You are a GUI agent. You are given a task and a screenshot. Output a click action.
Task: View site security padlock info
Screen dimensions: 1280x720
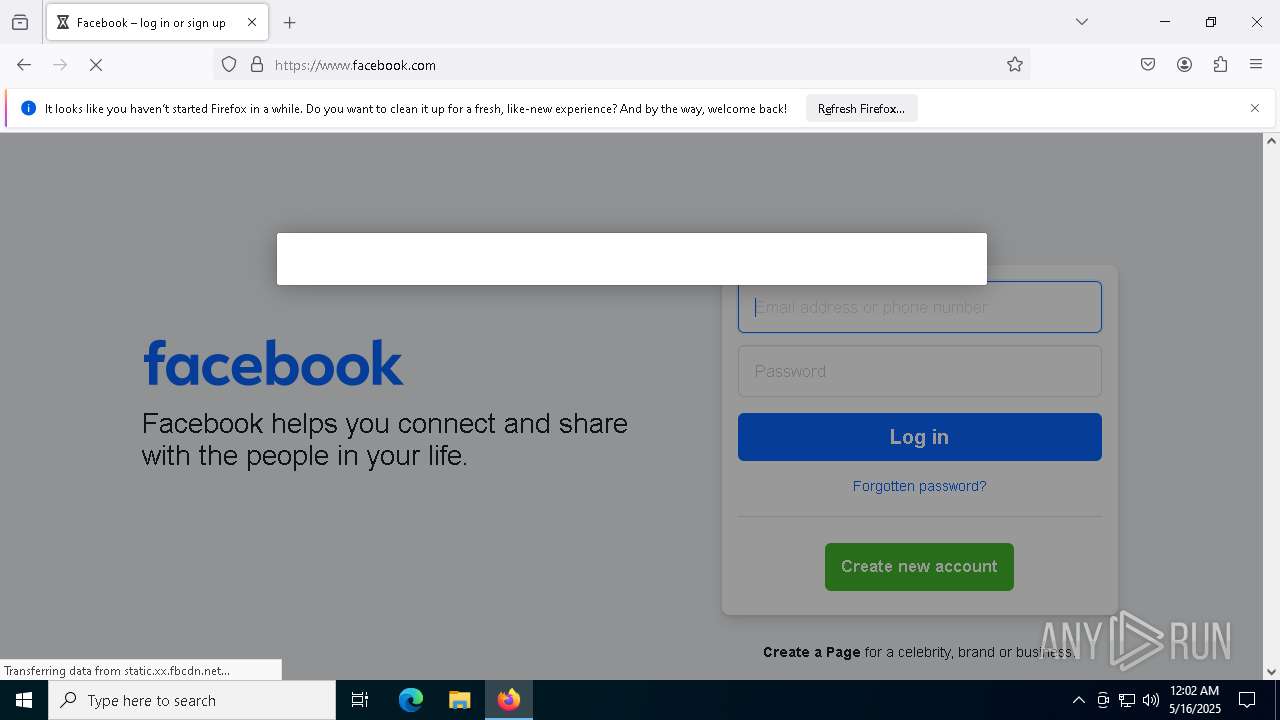tap(257, 65)
